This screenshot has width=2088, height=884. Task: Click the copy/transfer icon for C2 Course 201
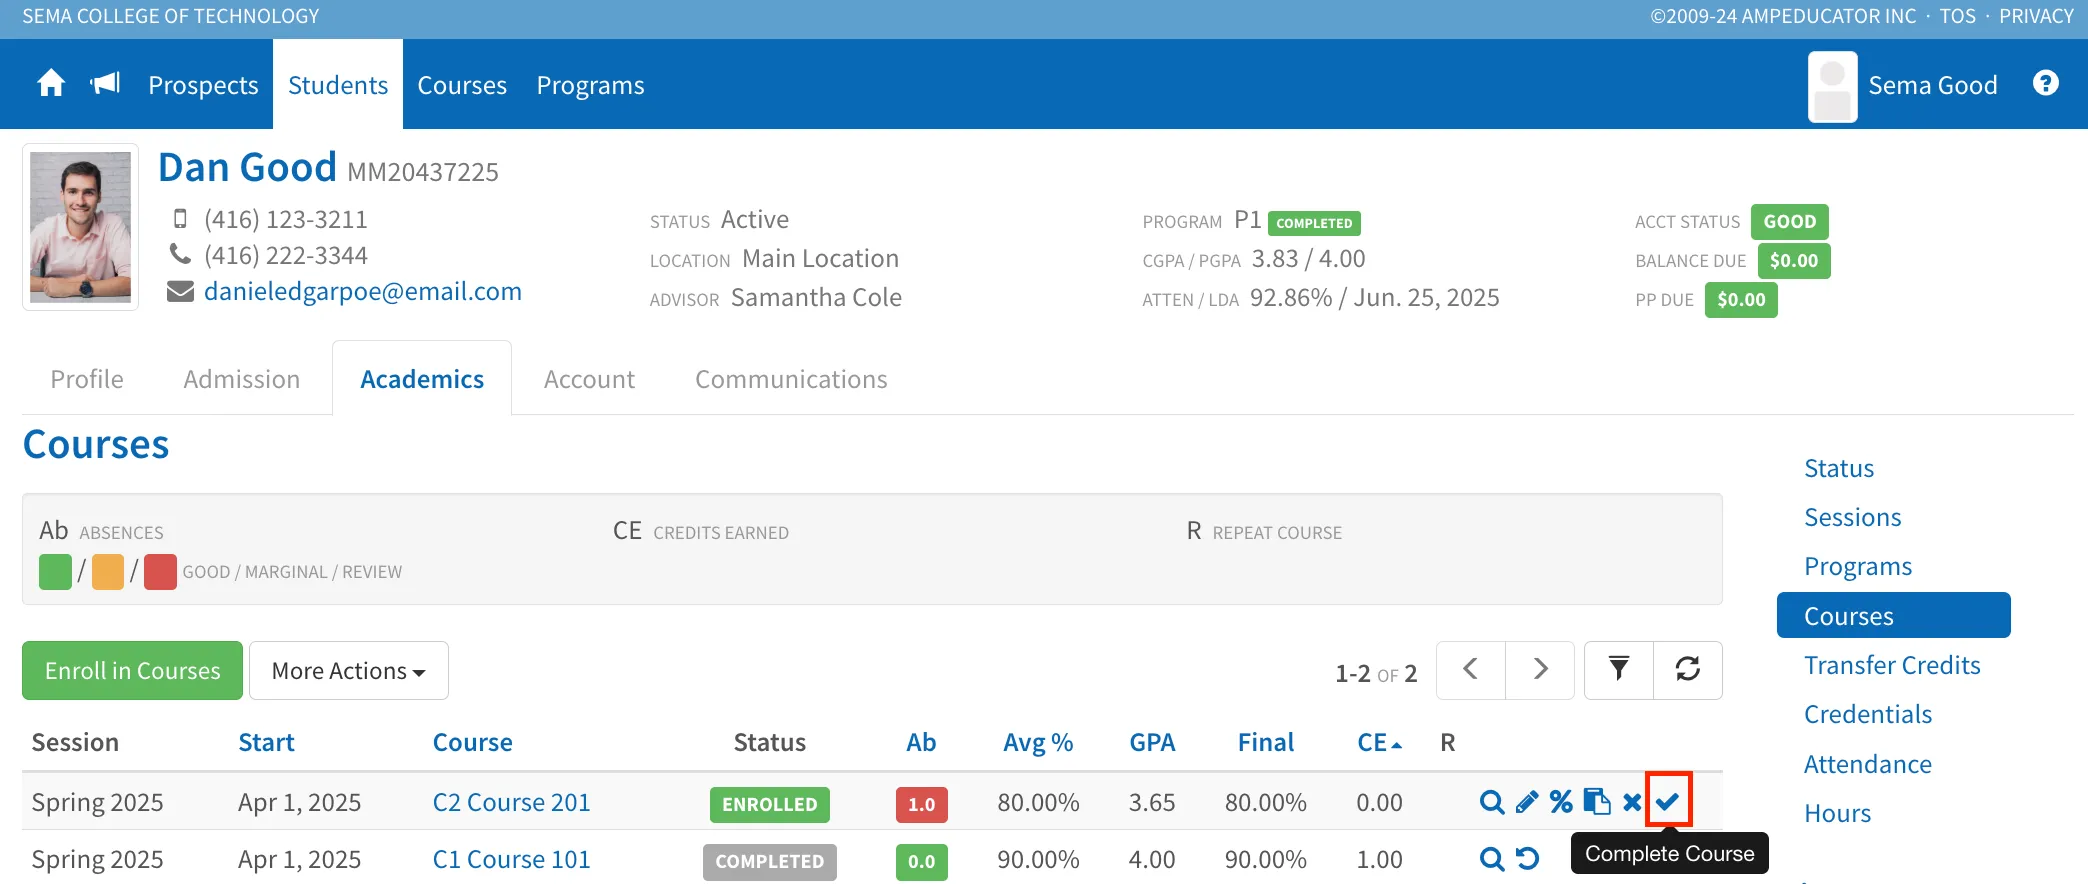(x=1597, y=802)
